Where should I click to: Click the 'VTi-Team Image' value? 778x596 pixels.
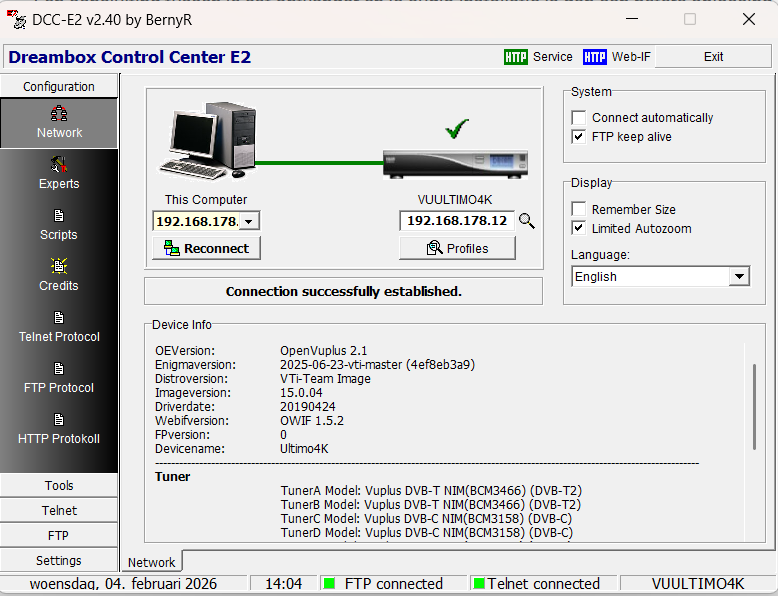tap(325, 379)
